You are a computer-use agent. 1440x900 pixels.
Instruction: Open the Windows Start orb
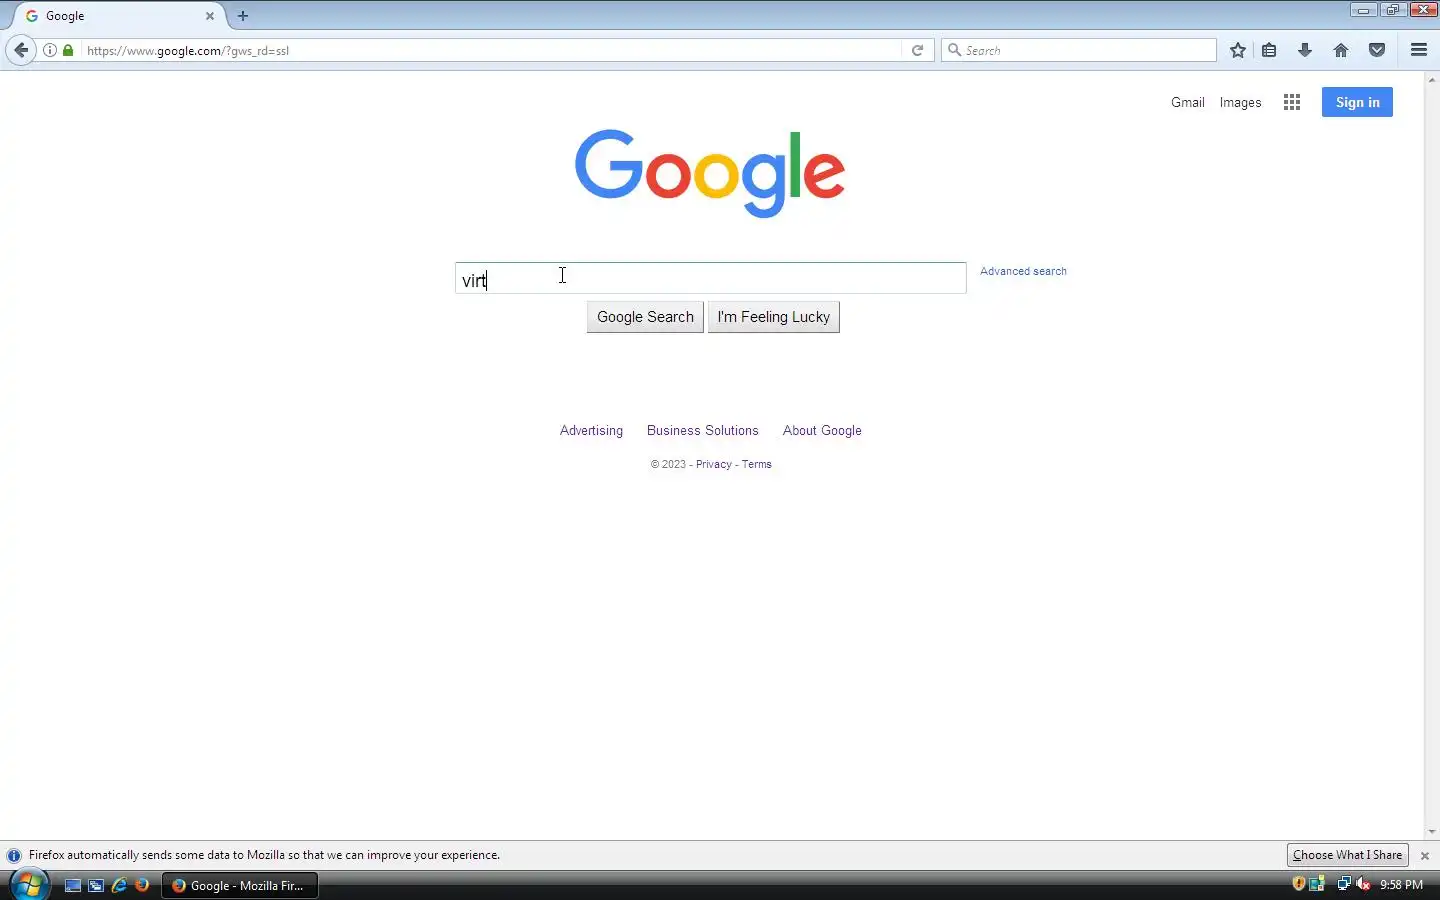click(x=29, y=885)
